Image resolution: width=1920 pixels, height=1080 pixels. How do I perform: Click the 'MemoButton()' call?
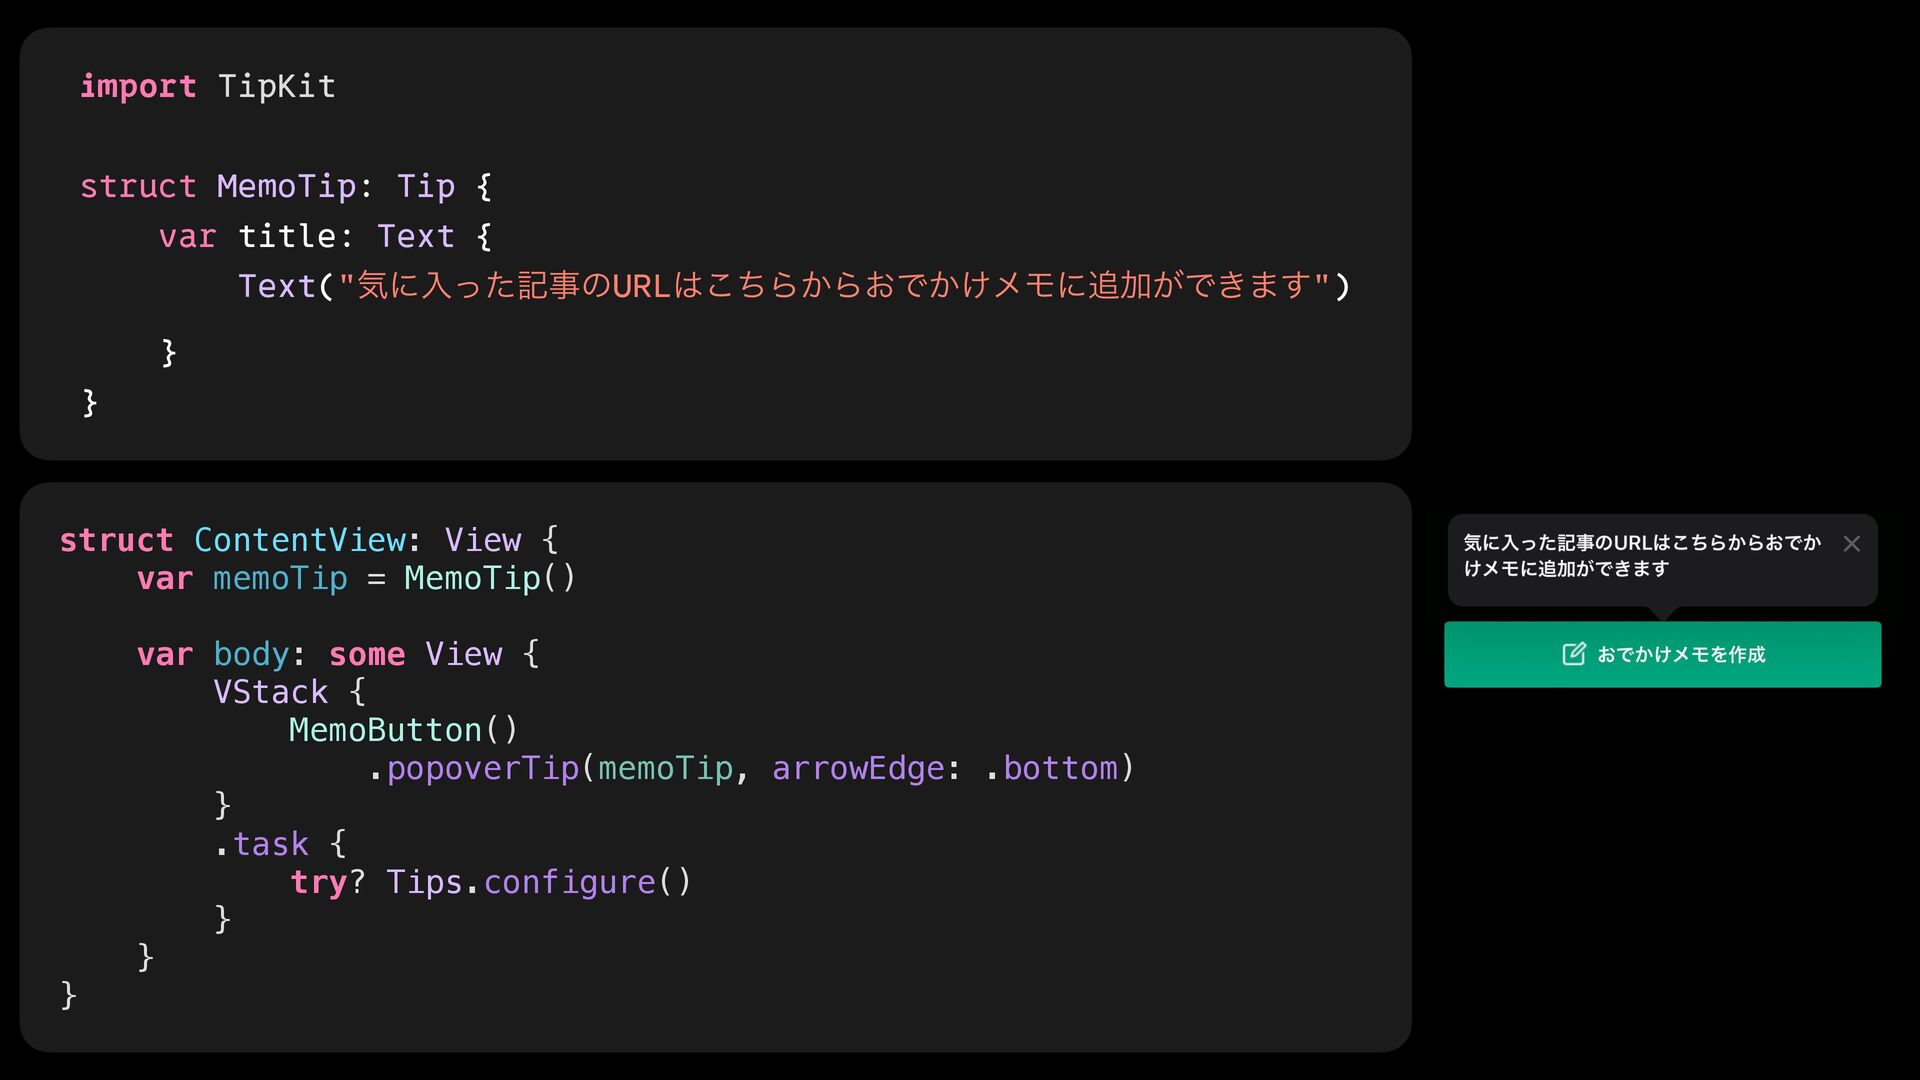[403, 731]
